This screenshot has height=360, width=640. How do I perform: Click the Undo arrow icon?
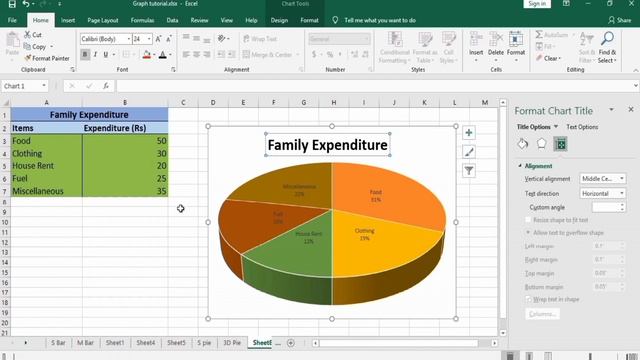pyautogui.click(x=26, y=4)
